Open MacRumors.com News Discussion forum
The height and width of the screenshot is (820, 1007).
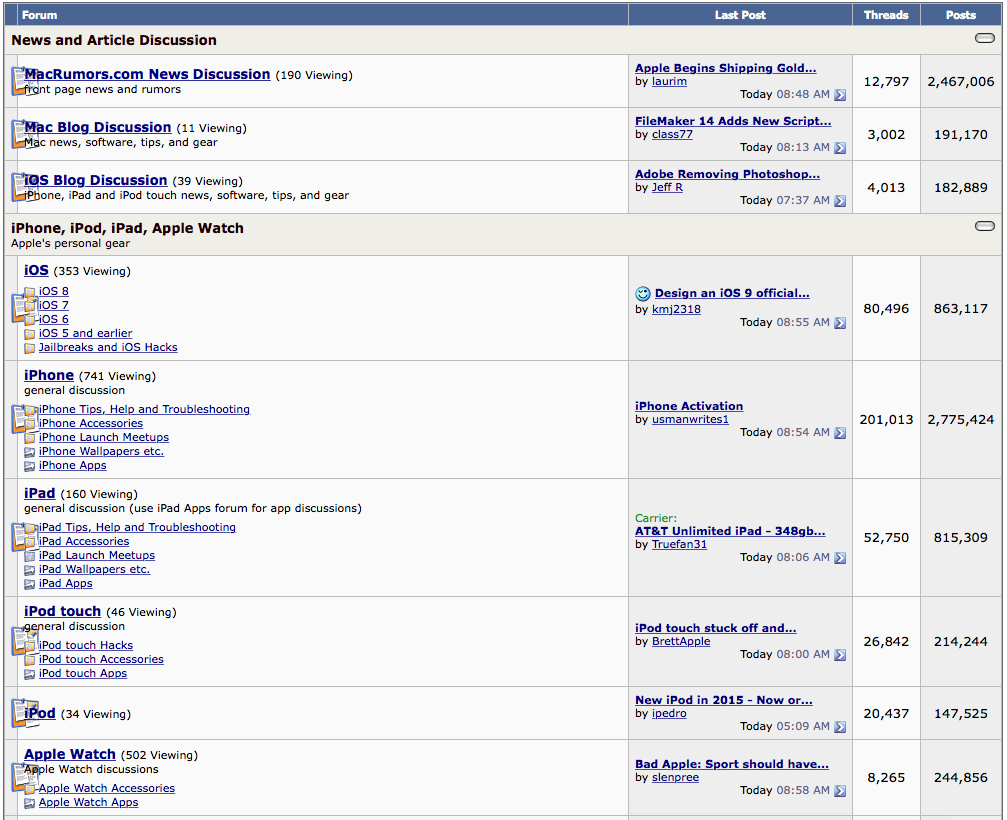point(147,74)
